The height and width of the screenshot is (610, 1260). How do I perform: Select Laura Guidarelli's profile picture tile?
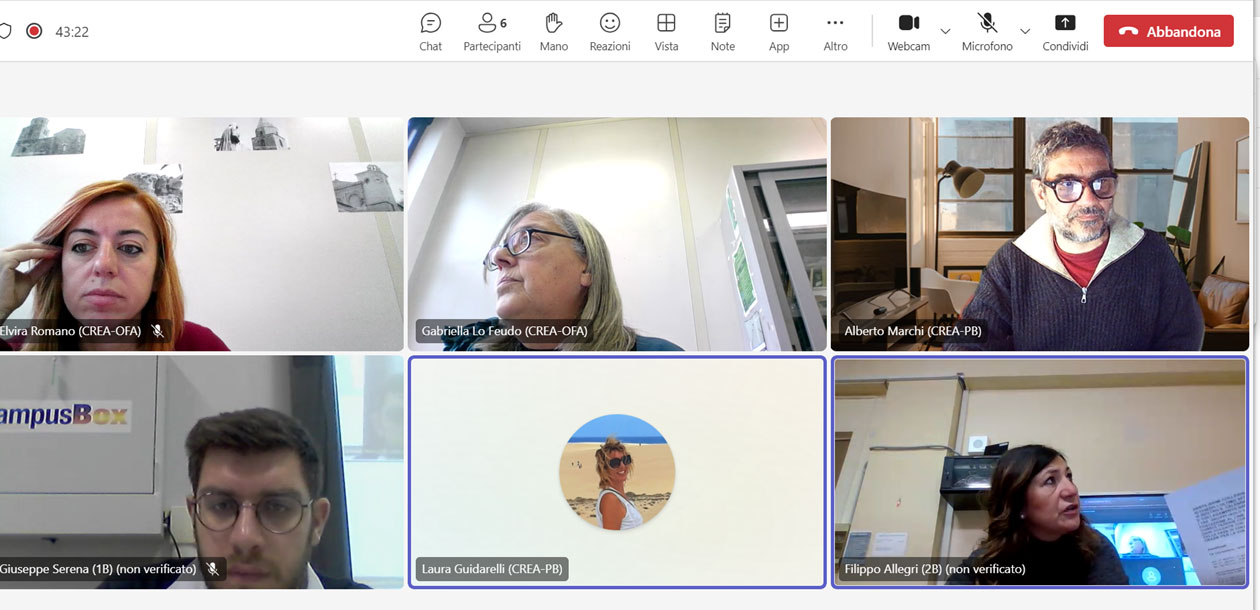click(617, 471)
